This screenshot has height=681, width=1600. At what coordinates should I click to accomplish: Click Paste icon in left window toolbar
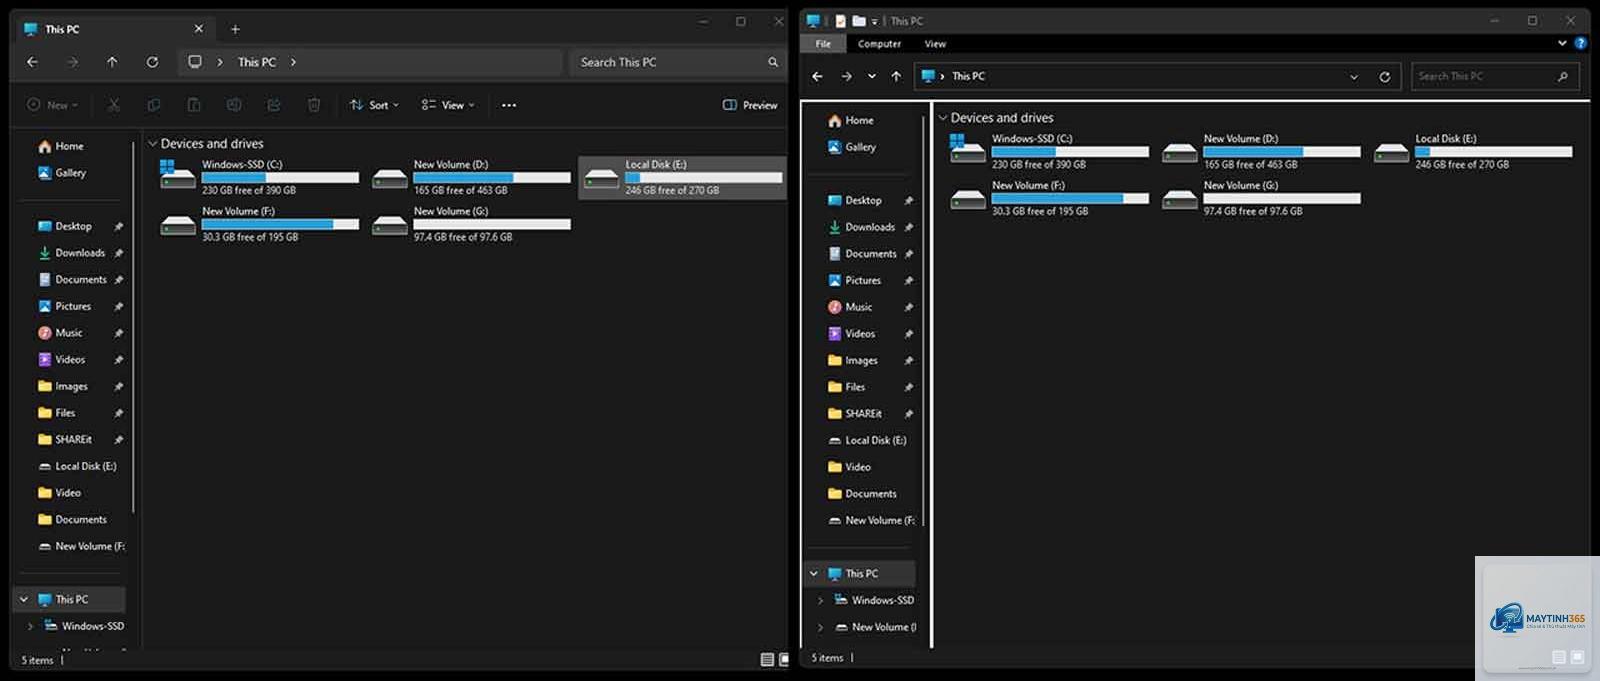tap(194, 105)
